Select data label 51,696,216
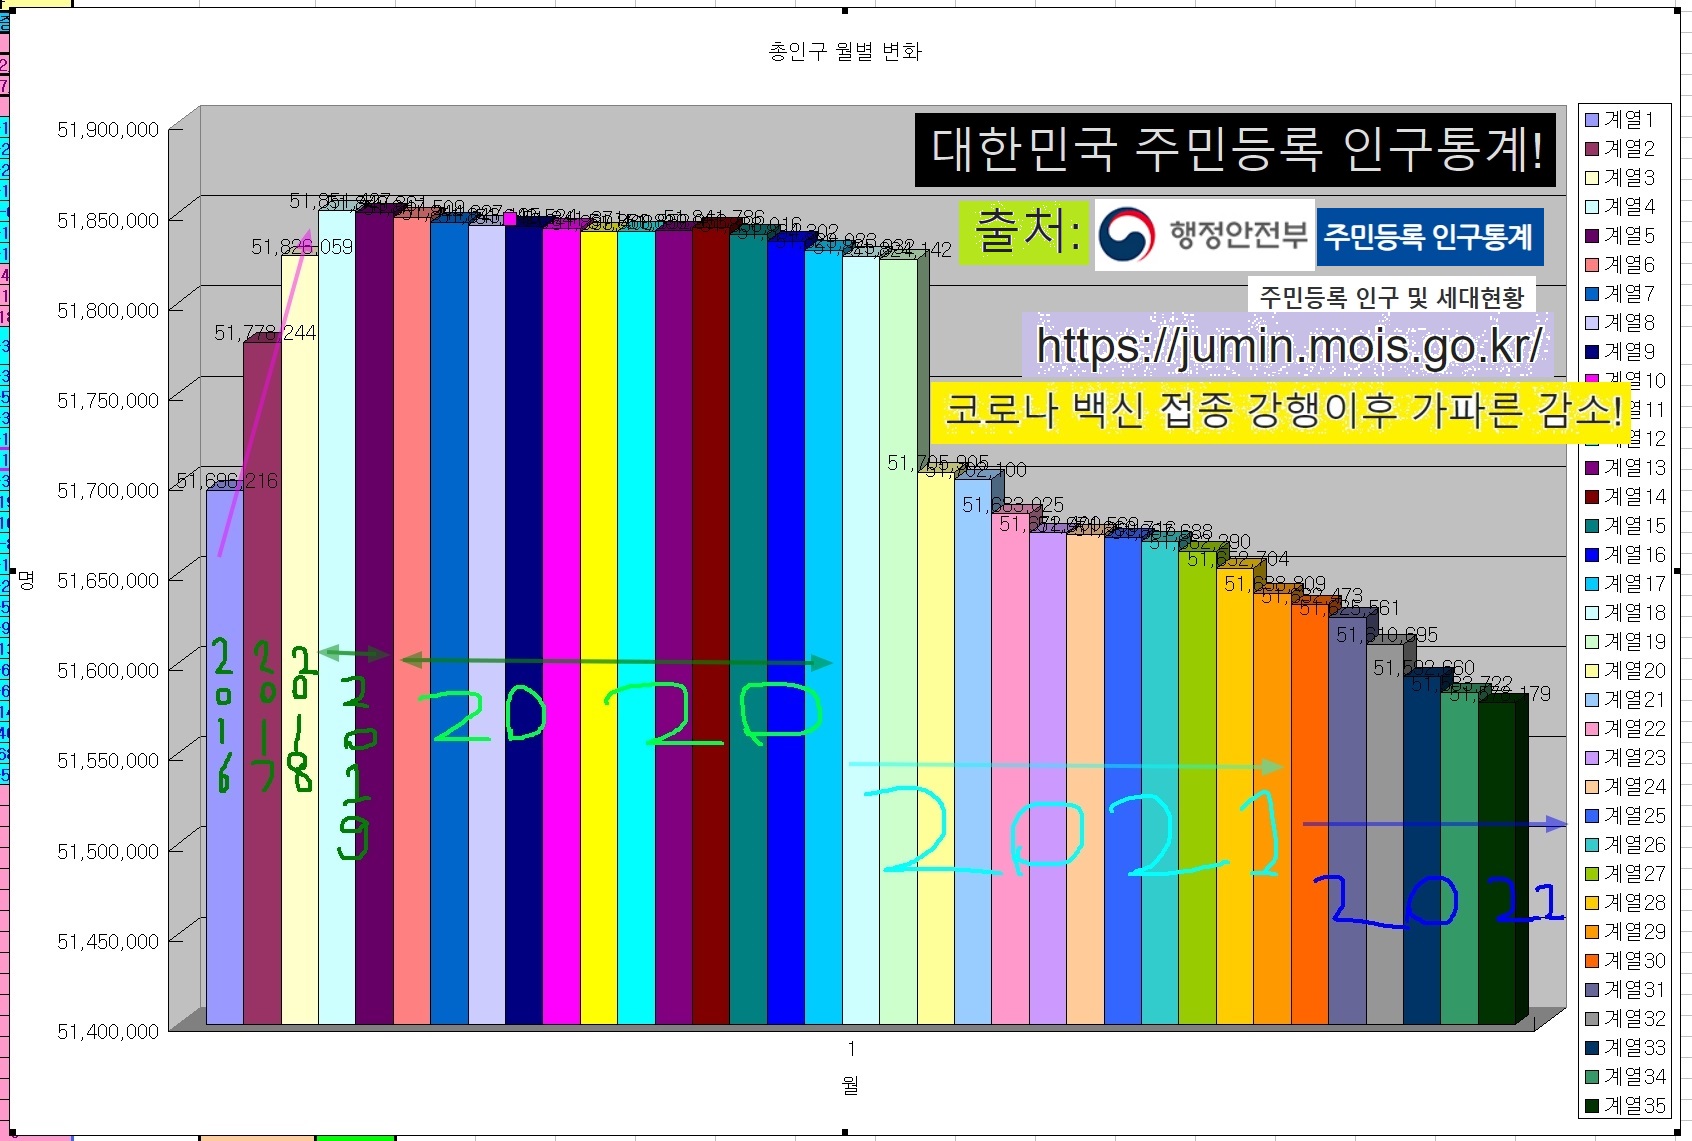This screenshot has width=1692, height=1141. point(227,481)
